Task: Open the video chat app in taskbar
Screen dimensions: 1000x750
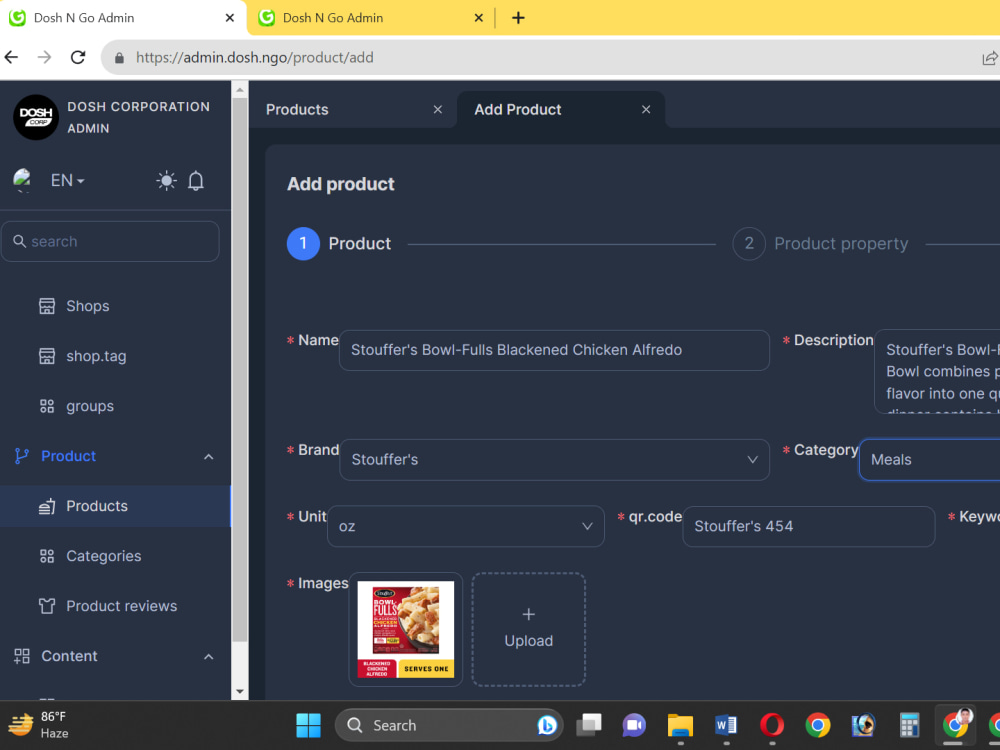Action: click(634, 725)
